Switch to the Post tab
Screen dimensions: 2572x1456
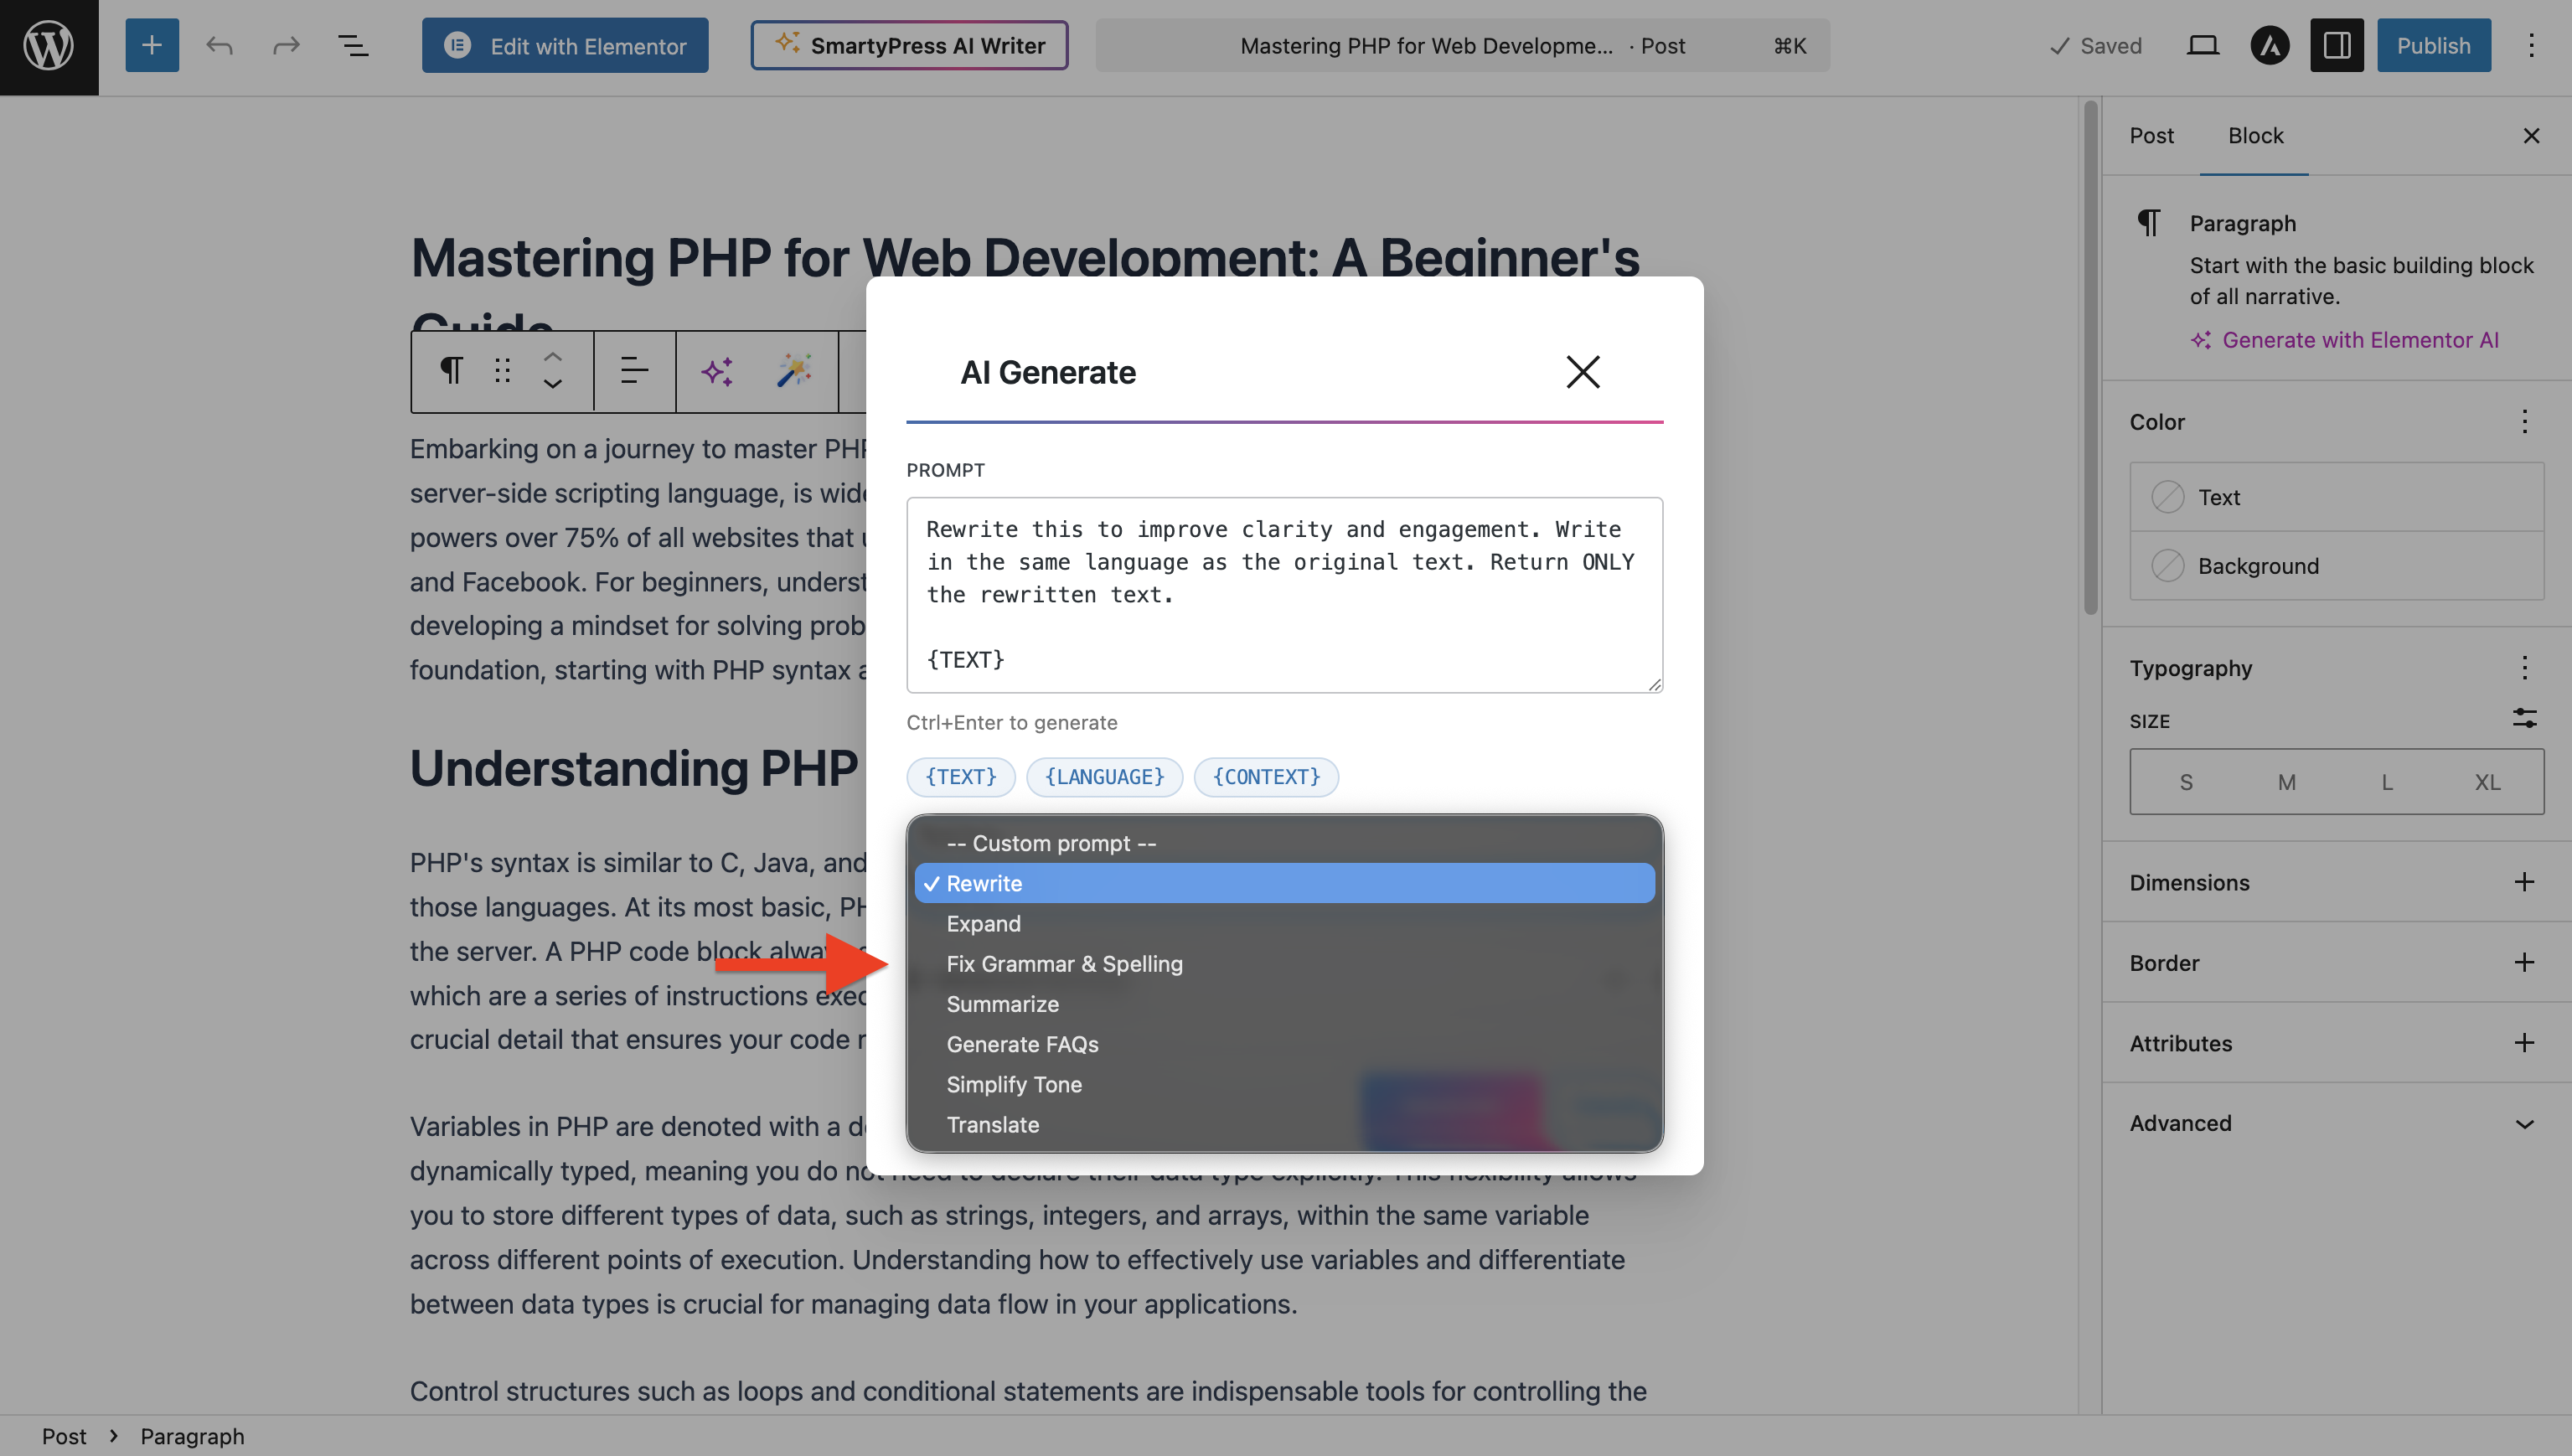(2151, 135)
